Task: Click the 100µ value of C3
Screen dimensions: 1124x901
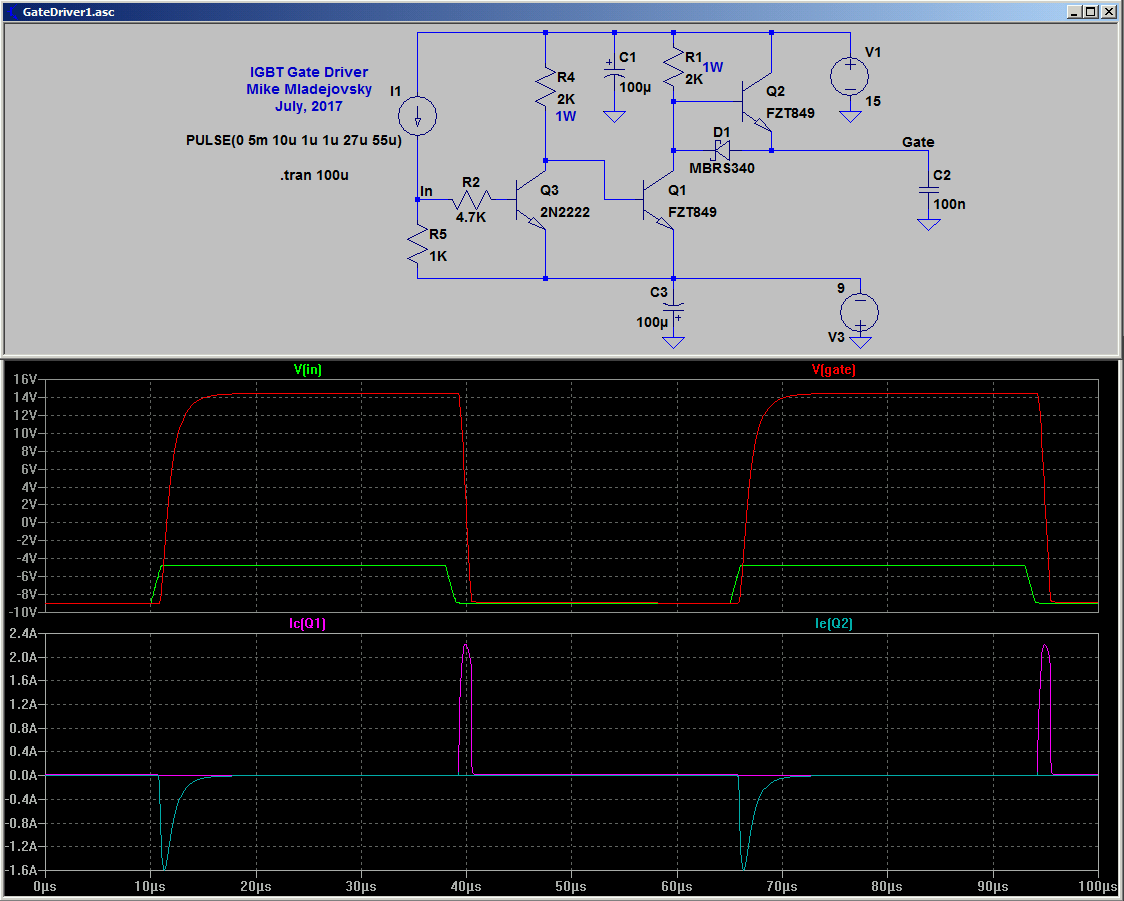Action: coord(652,323)
